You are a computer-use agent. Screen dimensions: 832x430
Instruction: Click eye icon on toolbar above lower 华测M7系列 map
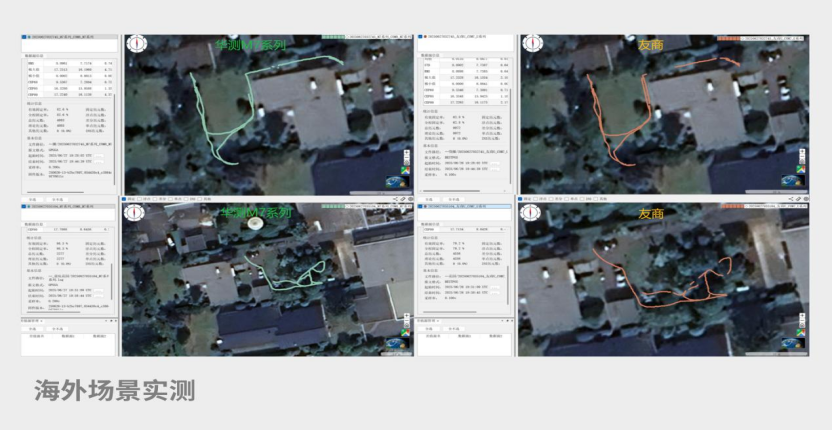click(411, 199)
